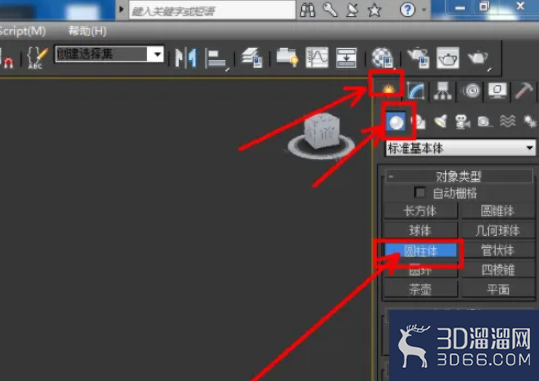539x381 pixels.
Task: Open the wrench subscription tools icon
Action: (330, 10)
